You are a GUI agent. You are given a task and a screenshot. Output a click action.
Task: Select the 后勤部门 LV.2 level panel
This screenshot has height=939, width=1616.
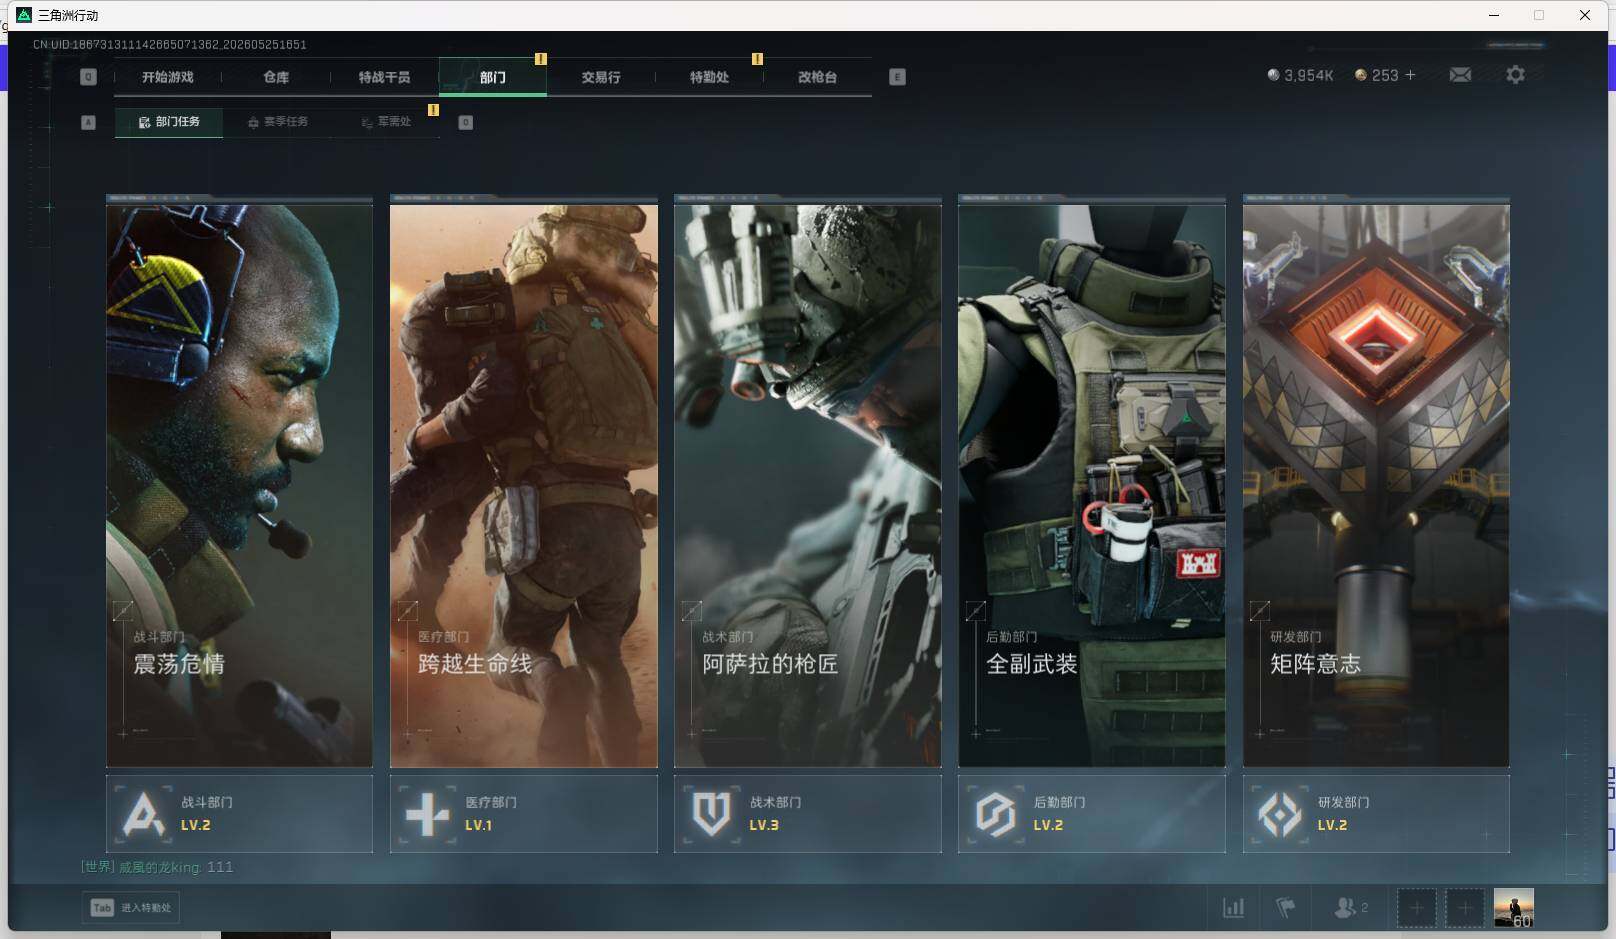point(1092,814)
